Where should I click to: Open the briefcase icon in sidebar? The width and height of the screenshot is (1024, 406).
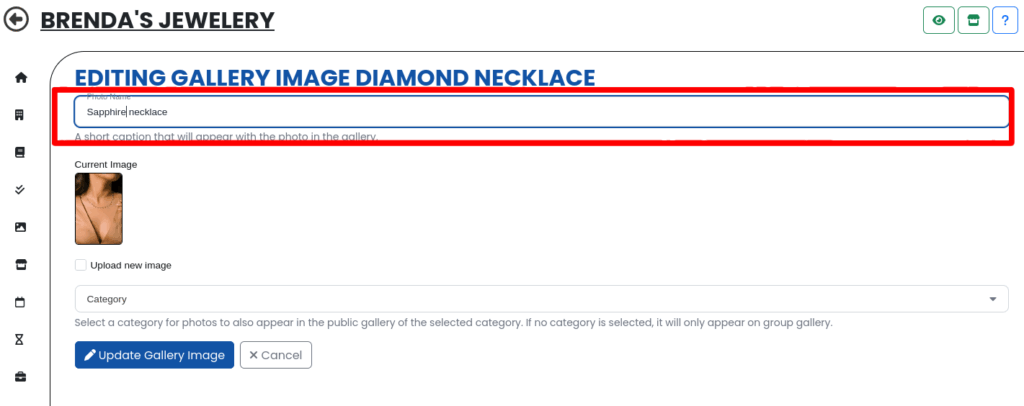21,377
